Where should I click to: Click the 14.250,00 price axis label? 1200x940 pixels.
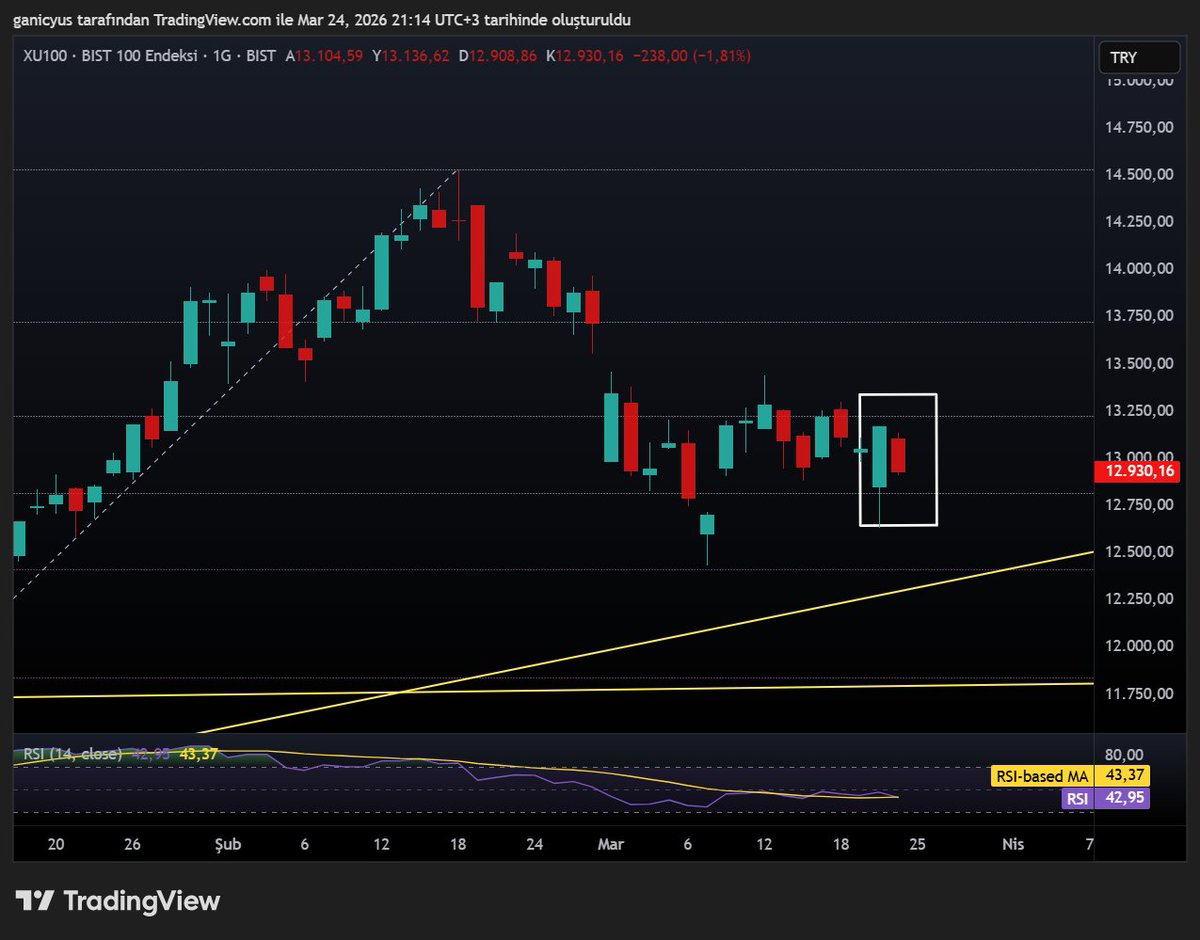(1138, 221)
